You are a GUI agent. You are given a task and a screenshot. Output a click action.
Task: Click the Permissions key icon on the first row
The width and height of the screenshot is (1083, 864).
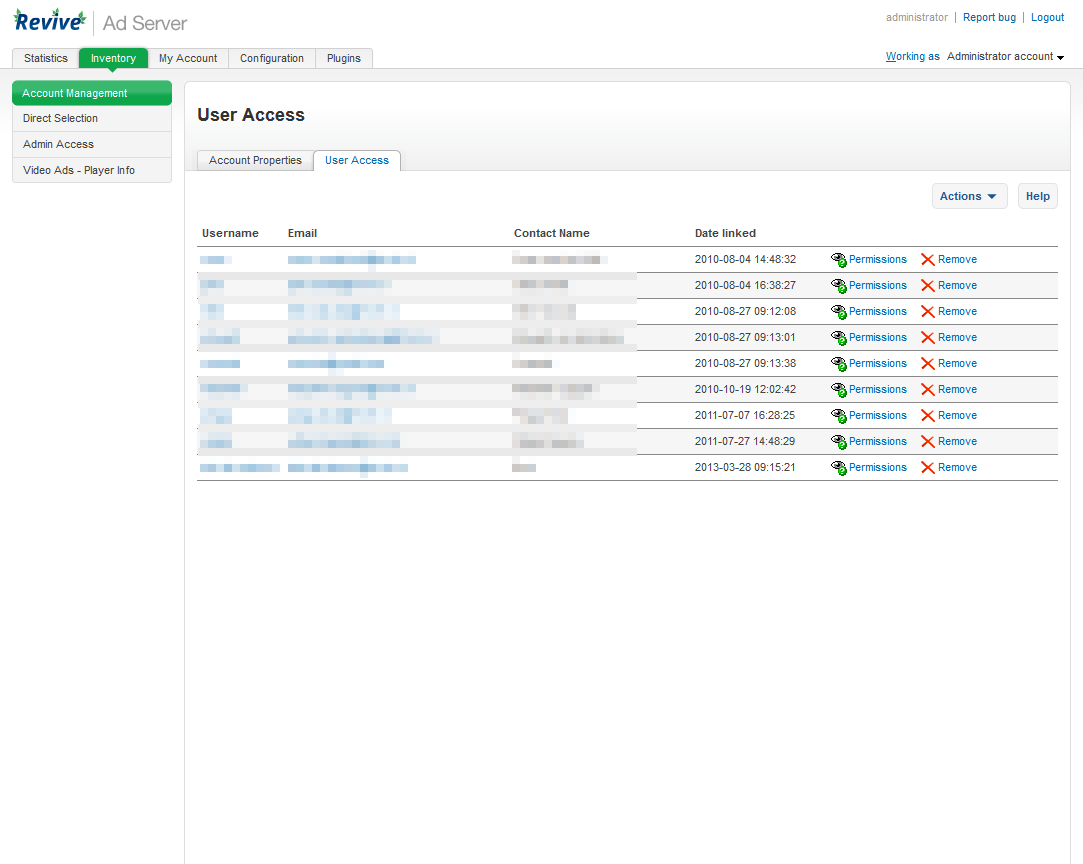coord(838,260)
